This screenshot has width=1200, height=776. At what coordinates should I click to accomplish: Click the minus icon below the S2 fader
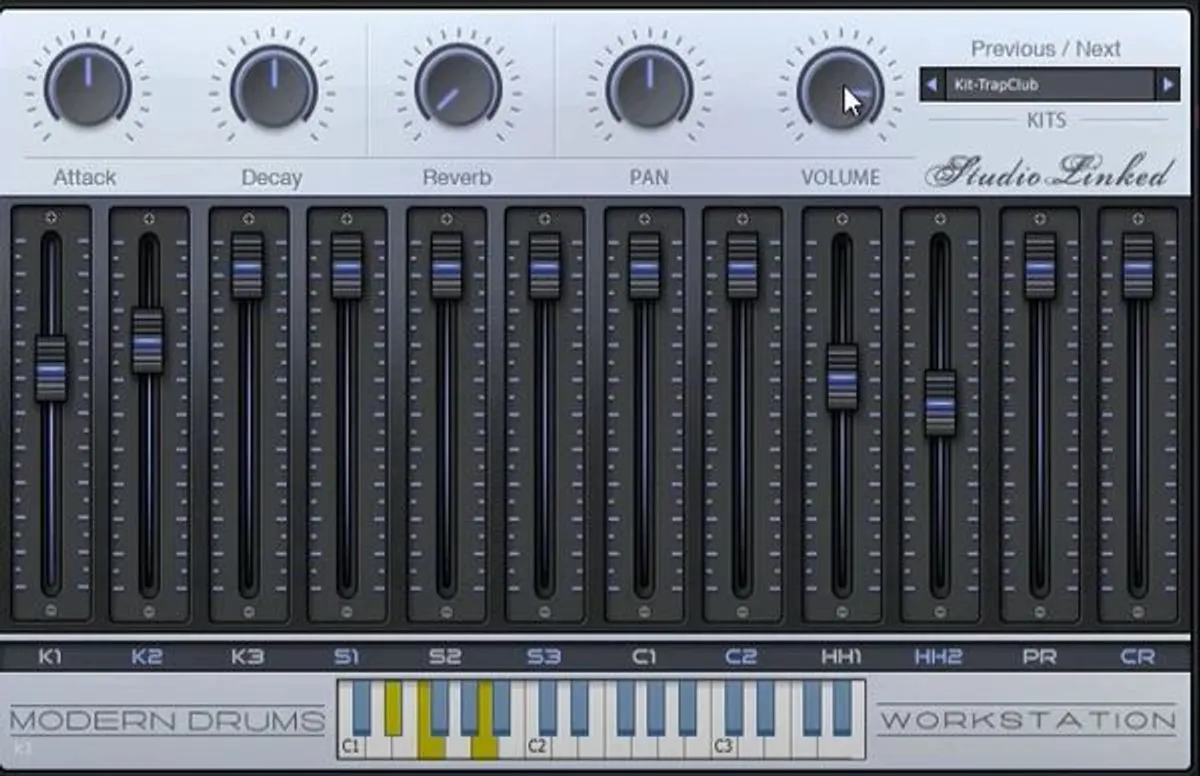point(444,611)
